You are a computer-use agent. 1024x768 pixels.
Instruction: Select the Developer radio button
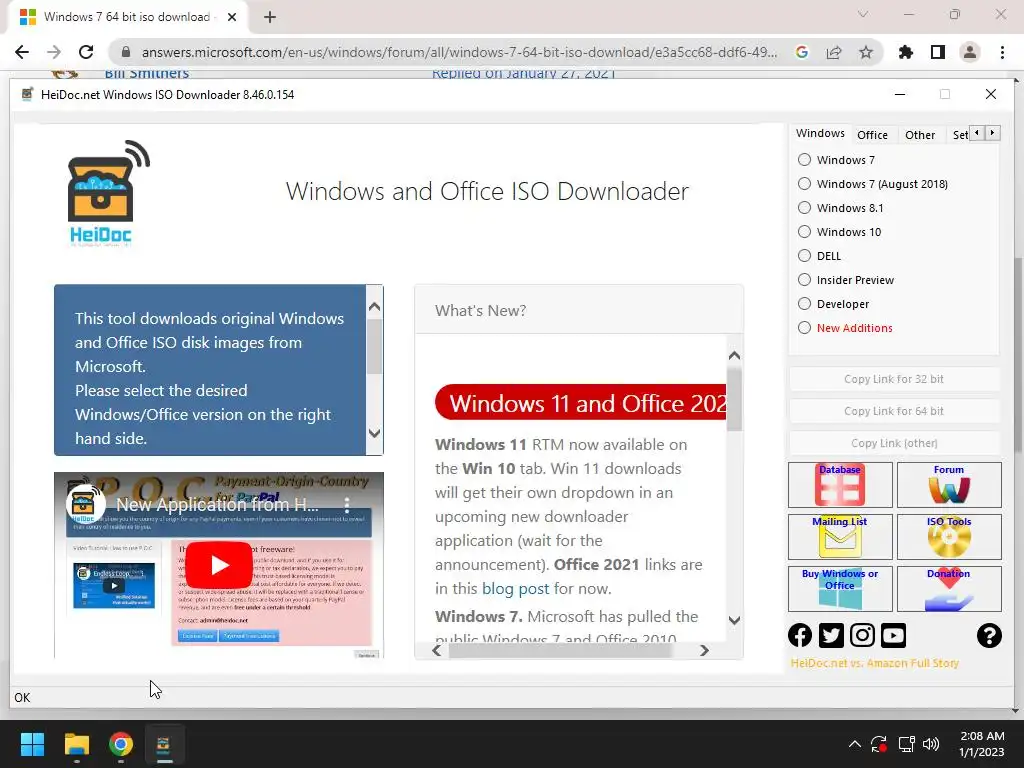point(805,304)
